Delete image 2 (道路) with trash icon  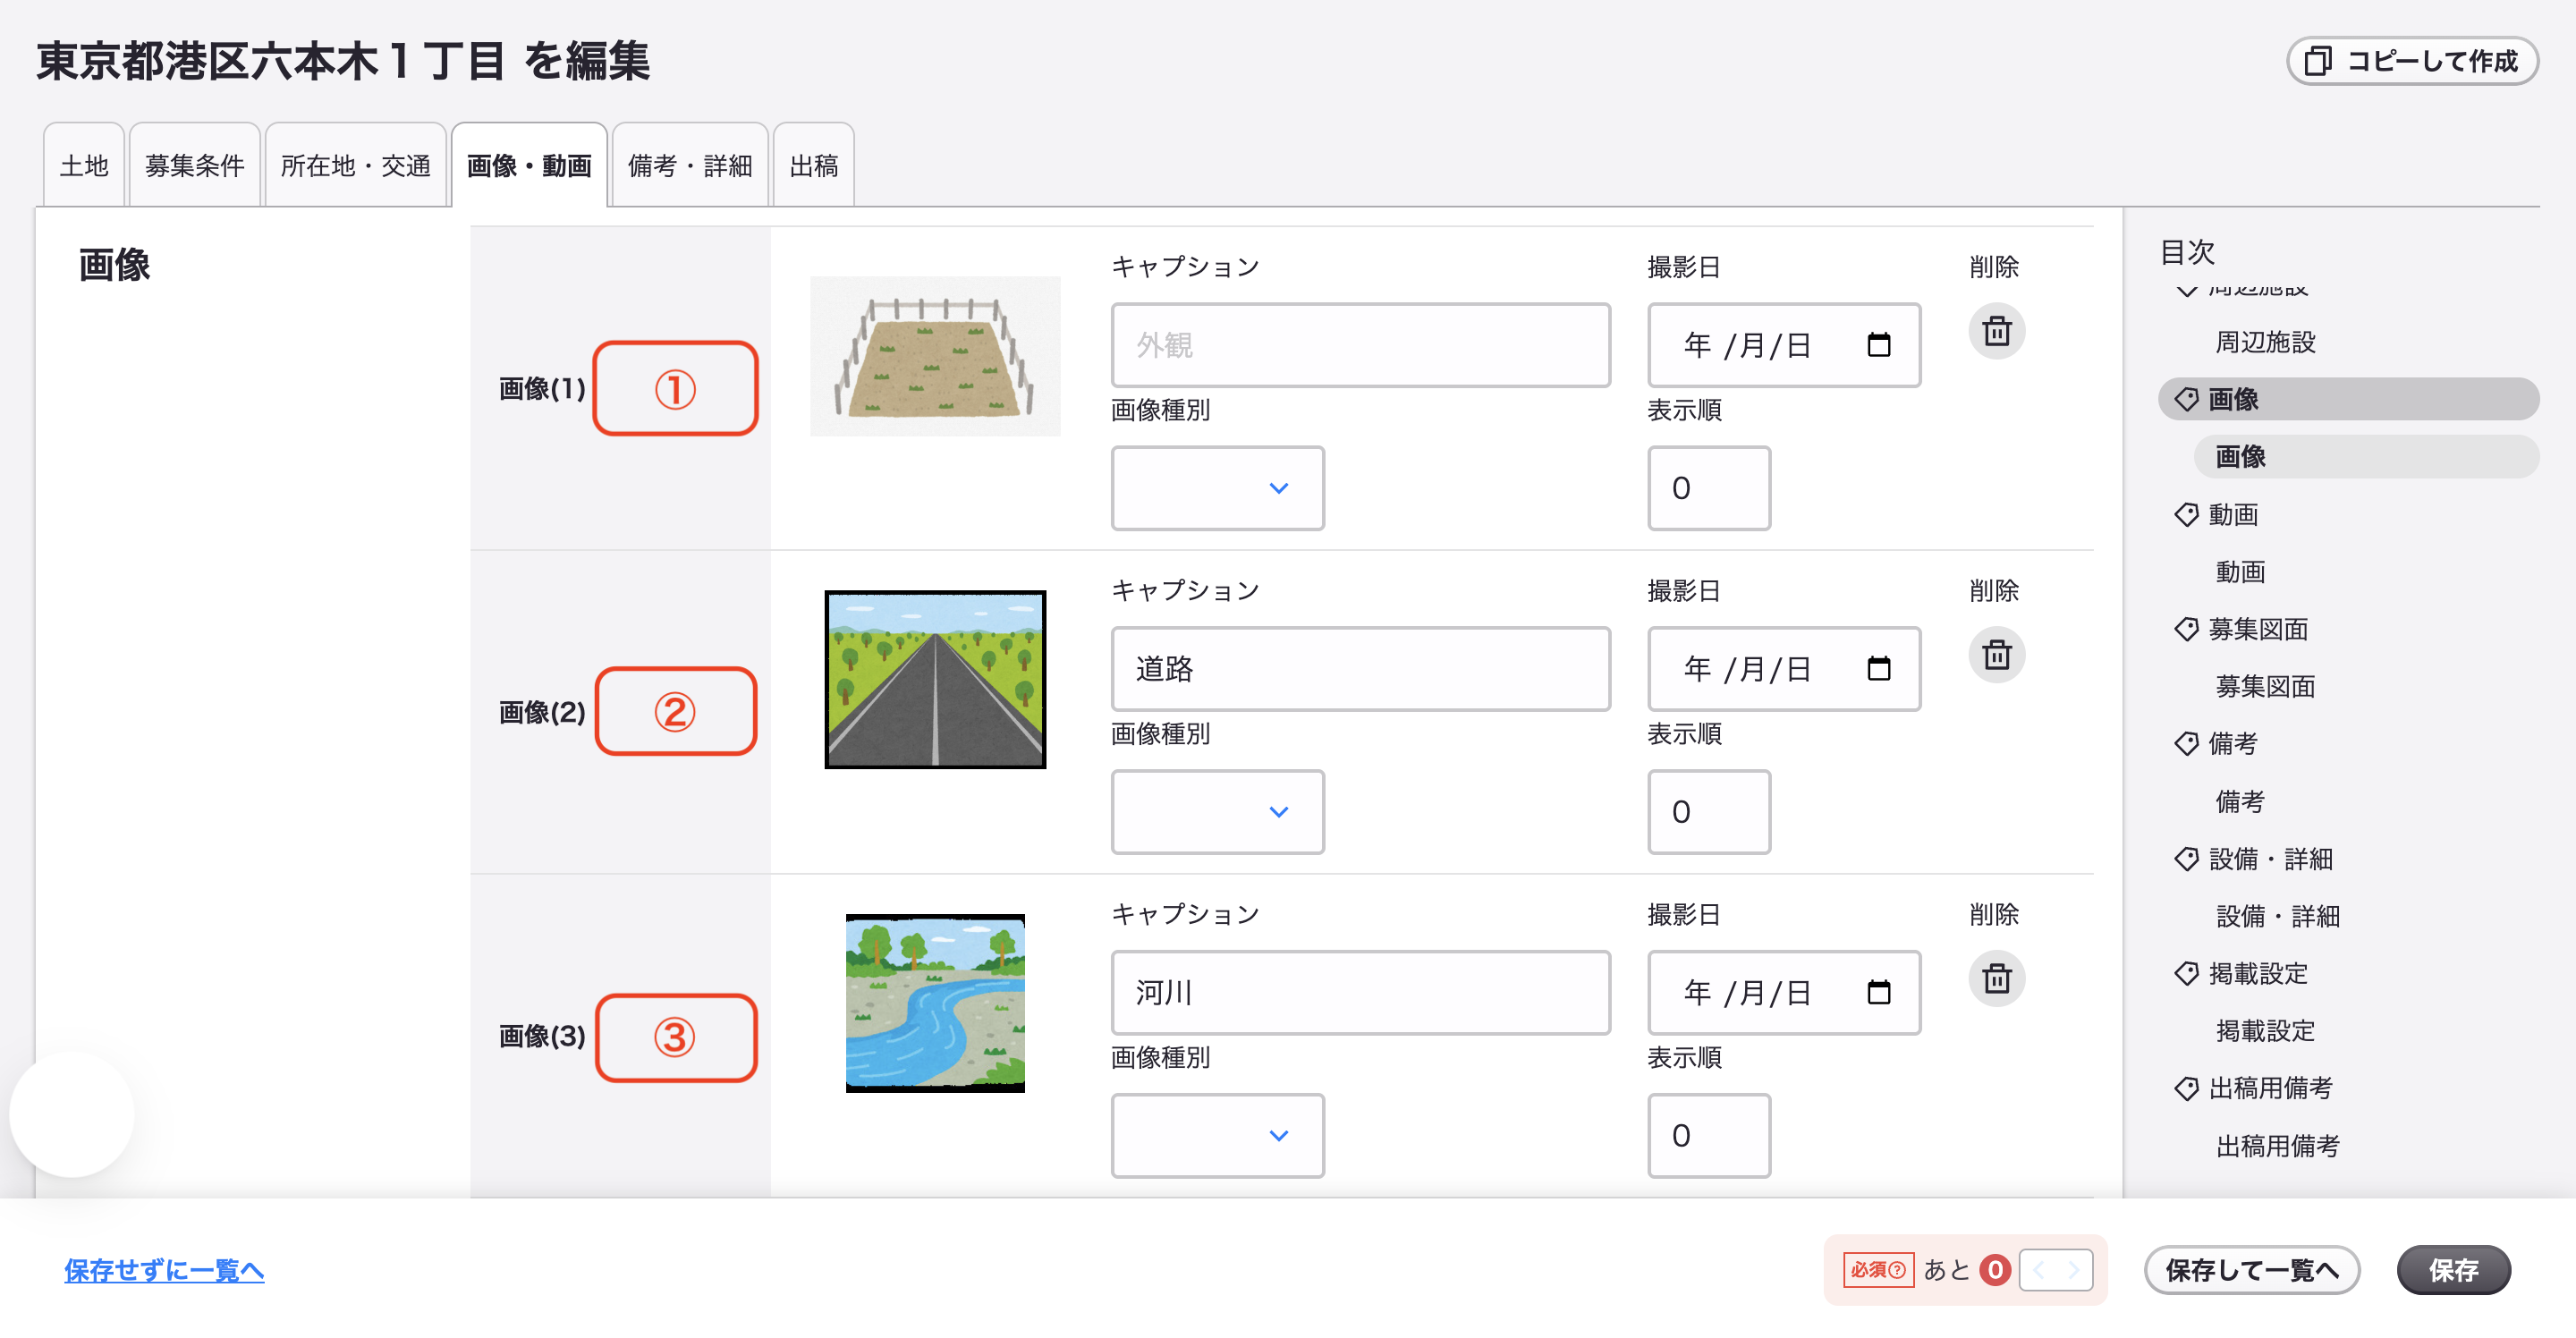1996,655
